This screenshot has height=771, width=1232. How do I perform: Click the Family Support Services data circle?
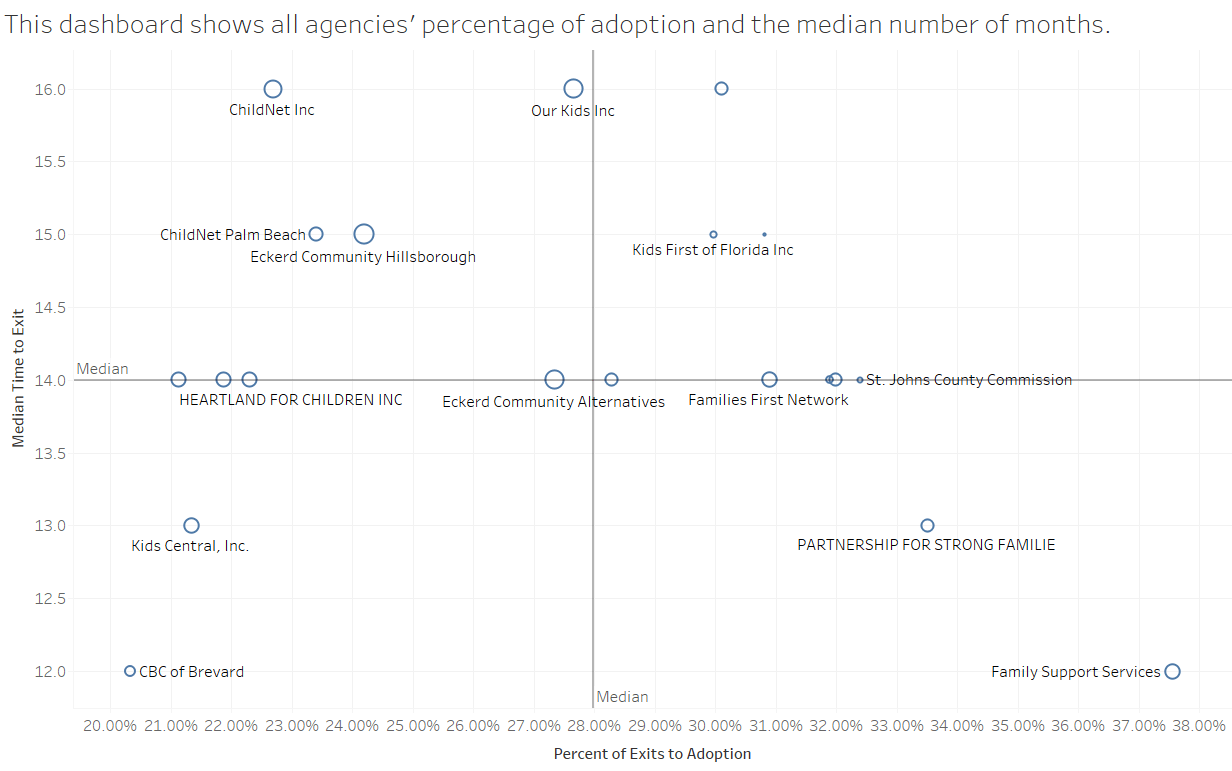[1173, 671]
